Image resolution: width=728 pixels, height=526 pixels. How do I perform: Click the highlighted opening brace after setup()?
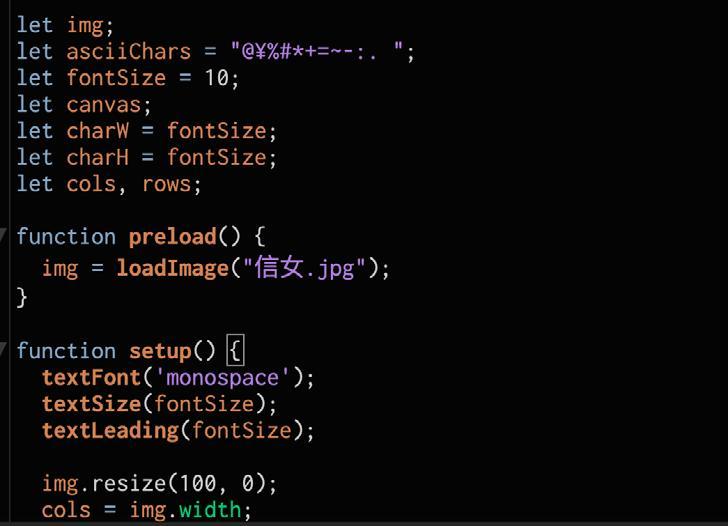point(235,350)
